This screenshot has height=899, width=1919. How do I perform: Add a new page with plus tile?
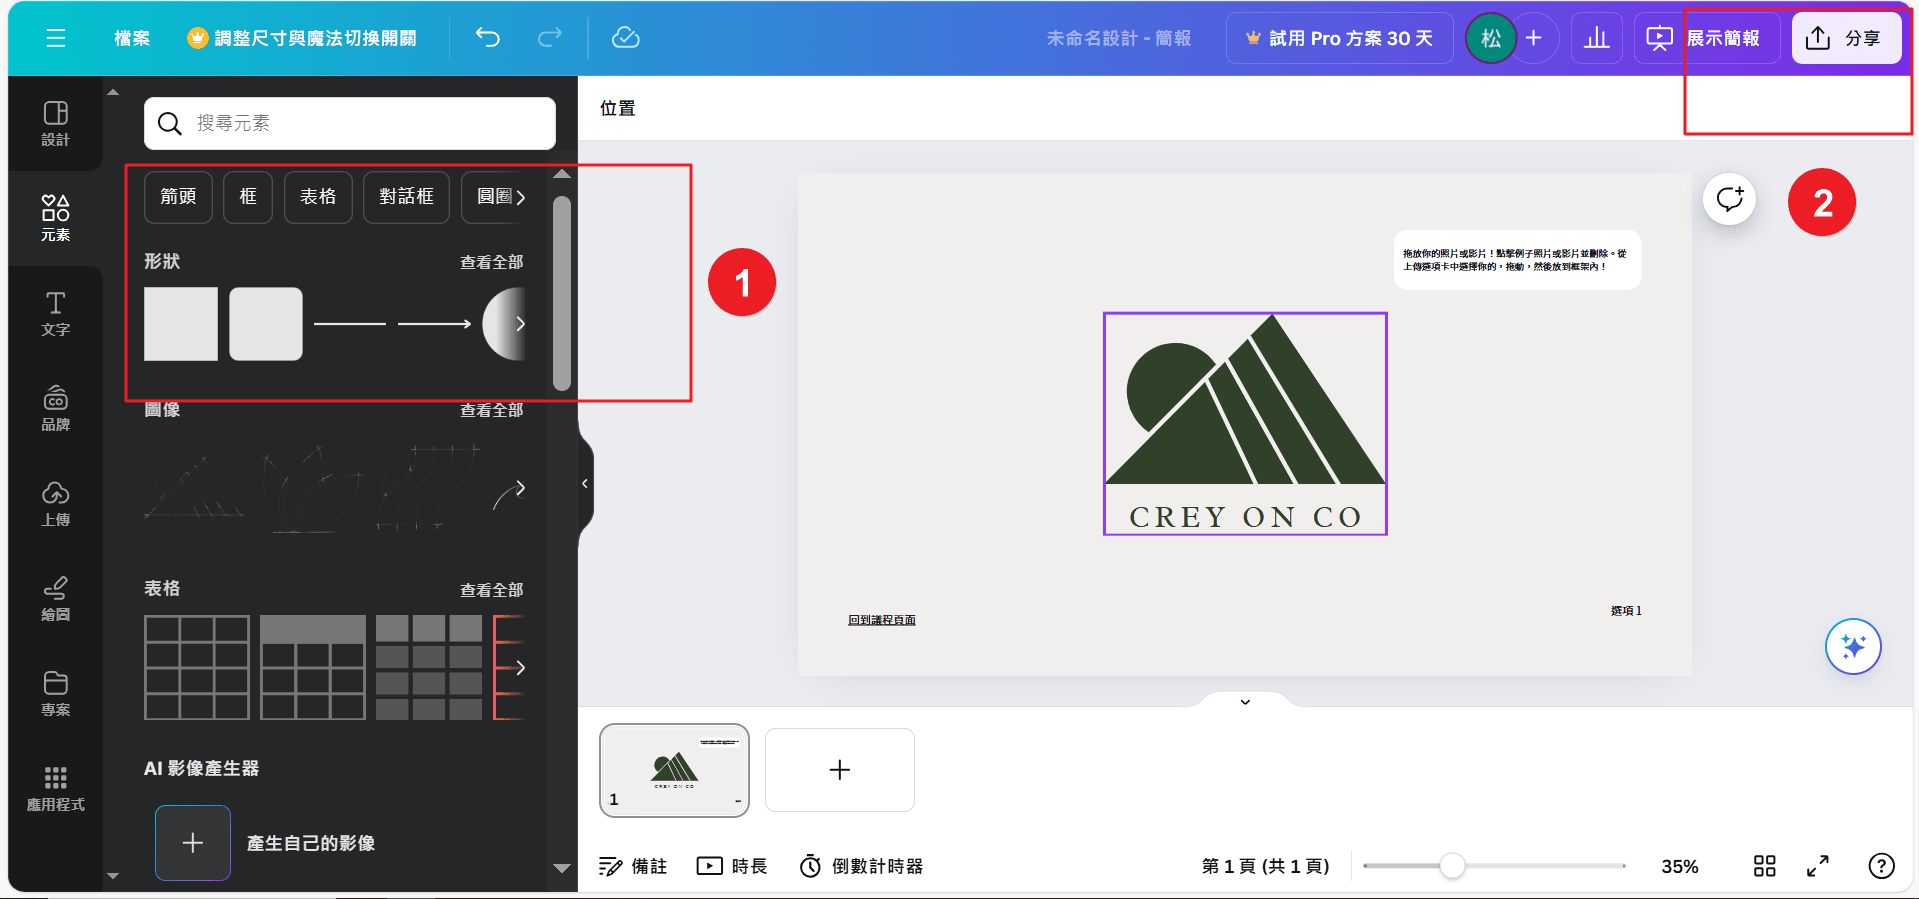[x=840, y=770]
